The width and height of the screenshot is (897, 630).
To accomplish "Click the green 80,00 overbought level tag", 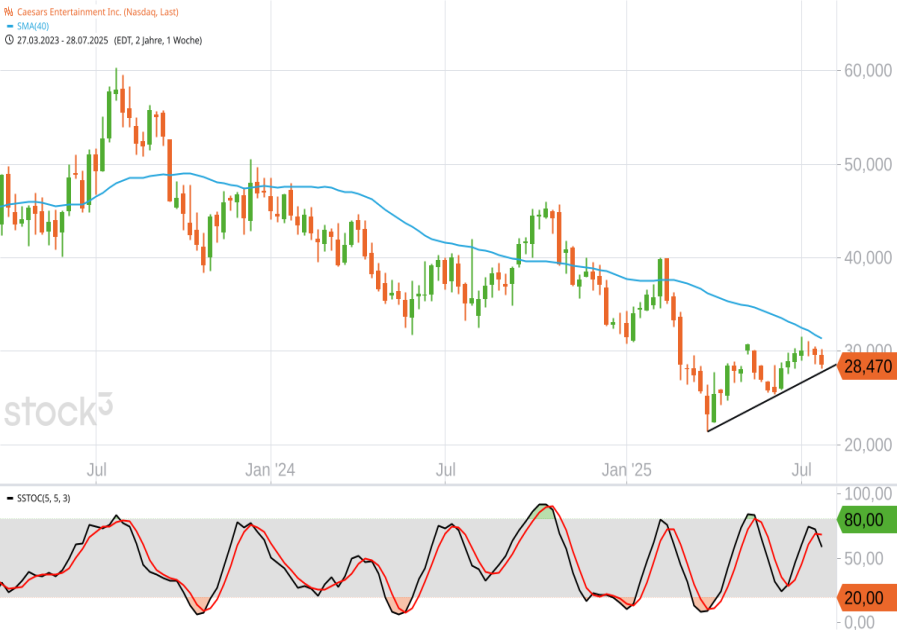I will point(867,520).
